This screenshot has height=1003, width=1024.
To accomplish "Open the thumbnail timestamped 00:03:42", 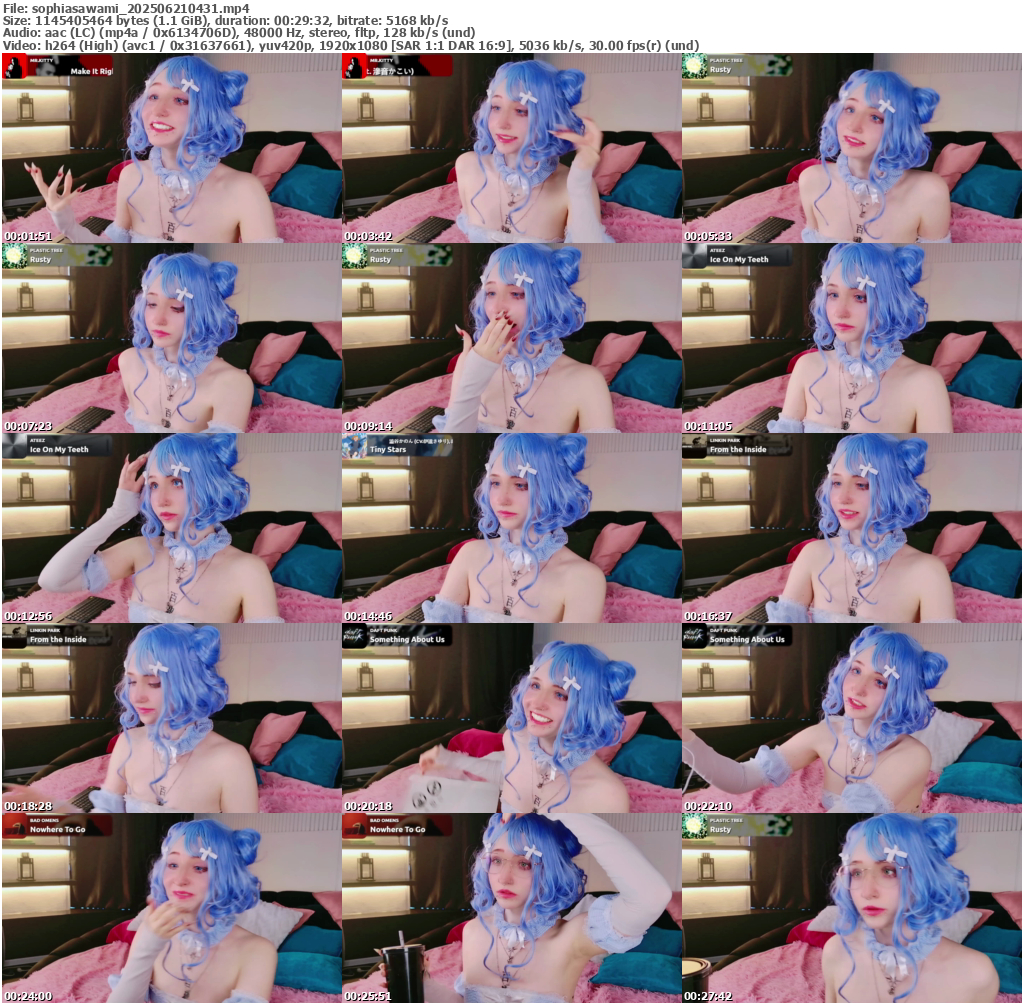I will [511, 148].
